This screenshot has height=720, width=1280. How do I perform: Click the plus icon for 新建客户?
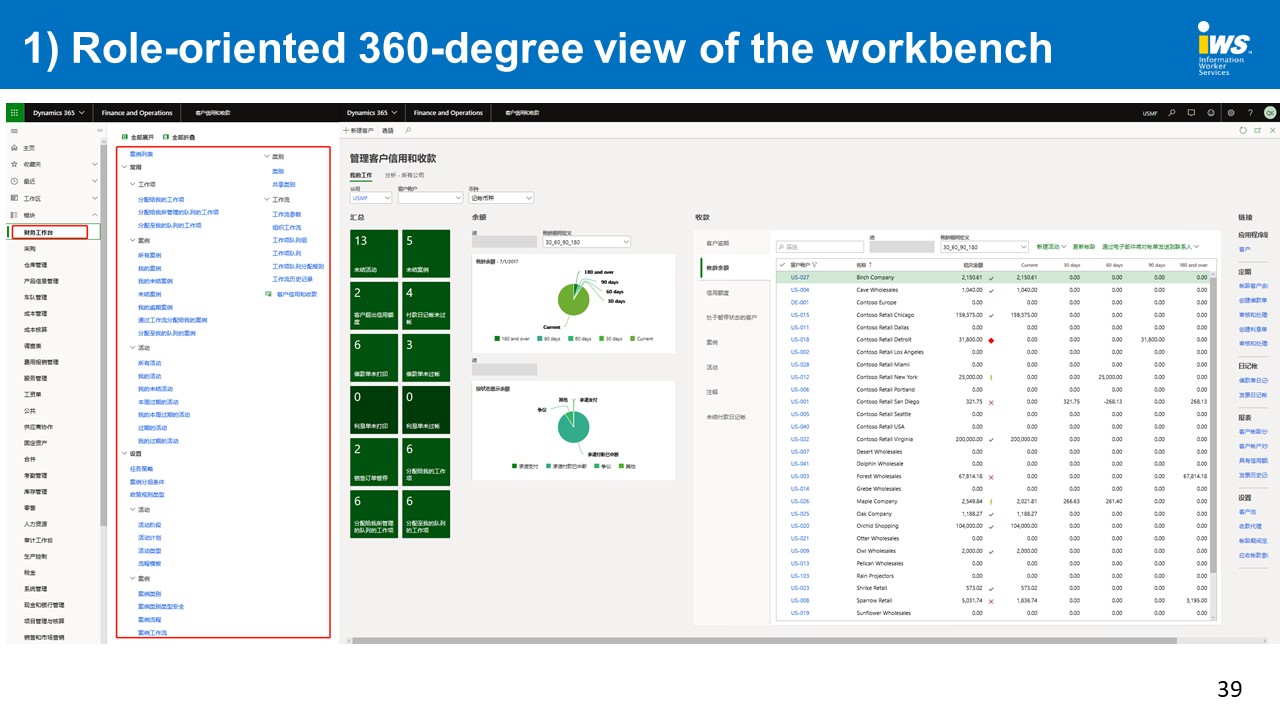click(346, 130)
